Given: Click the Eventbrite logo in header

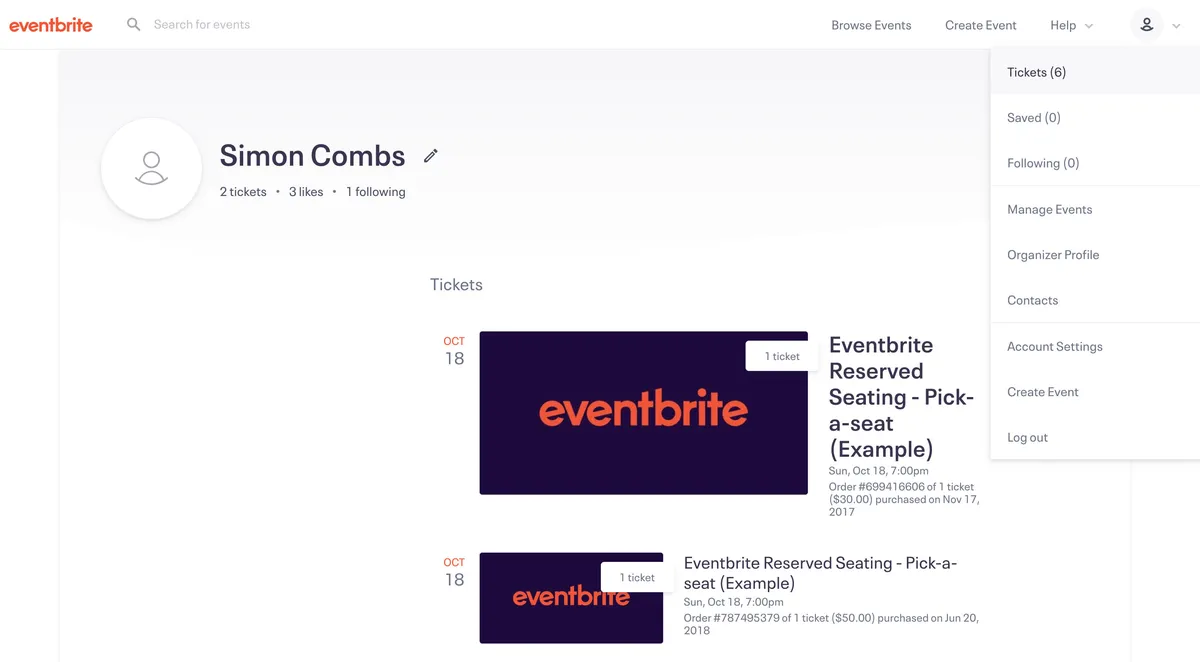Looking at the screenshot, I should [x=51, y=25].
